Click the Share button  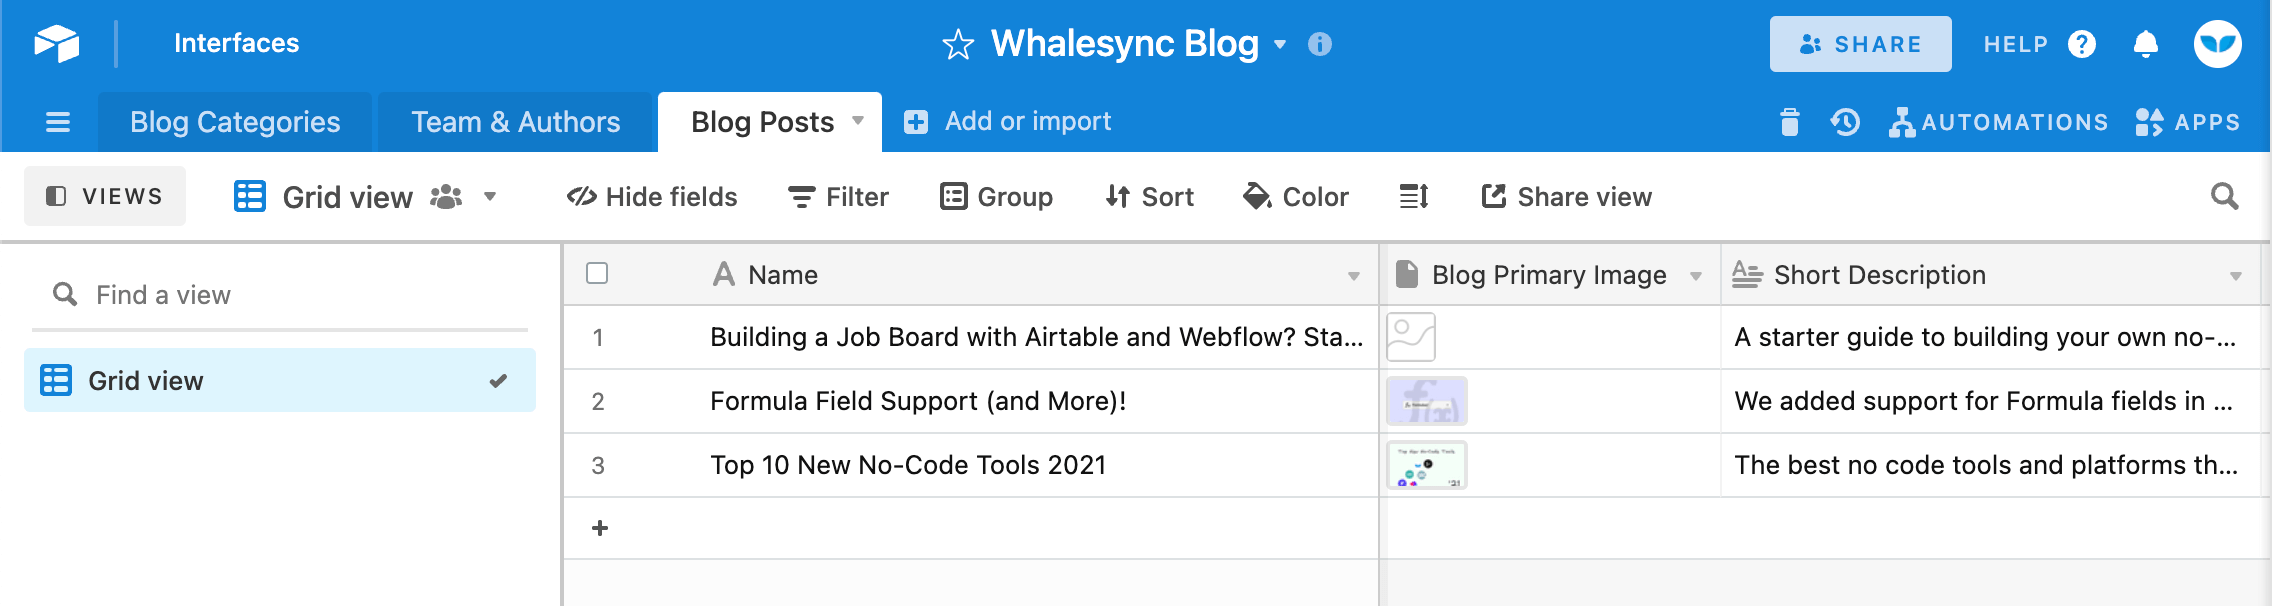(1860, 44)
